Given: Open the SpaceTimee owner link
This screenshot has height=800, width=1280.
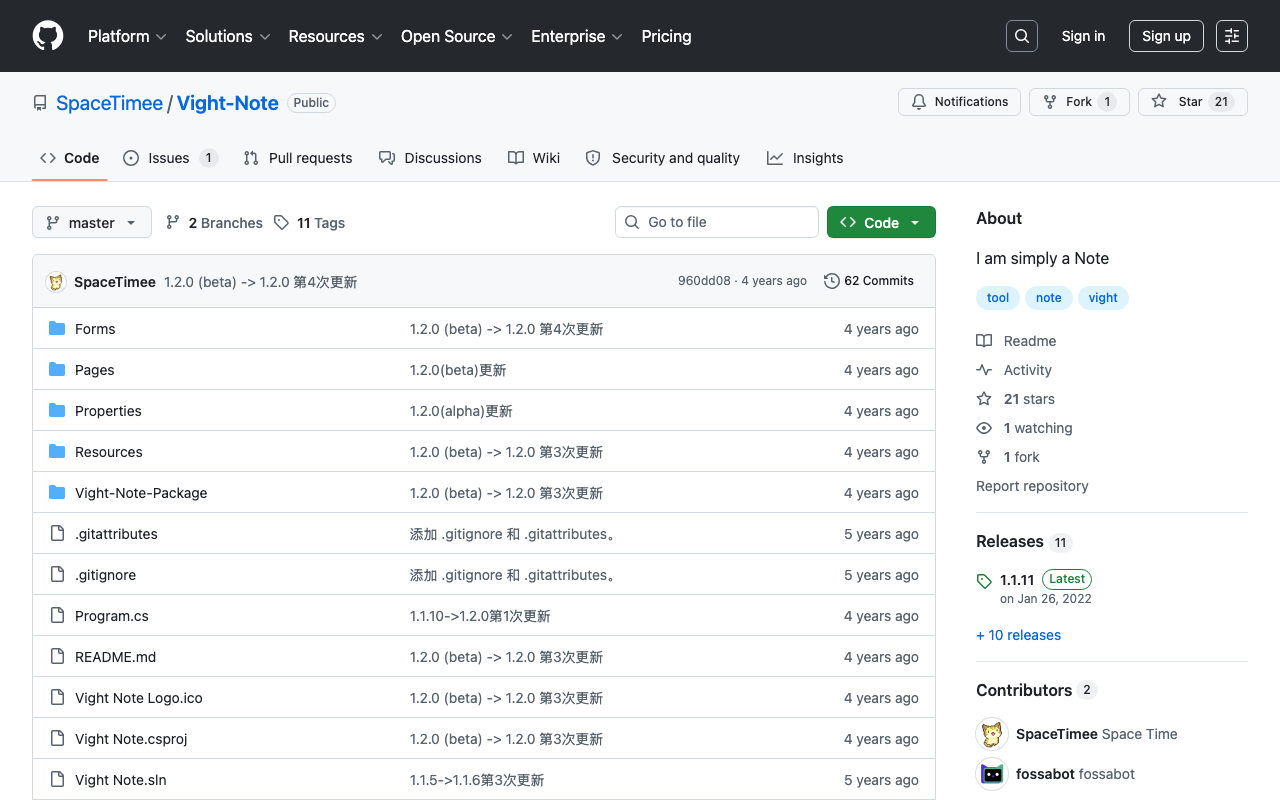Looking at the screenshot, I should [x=109, y=103].
